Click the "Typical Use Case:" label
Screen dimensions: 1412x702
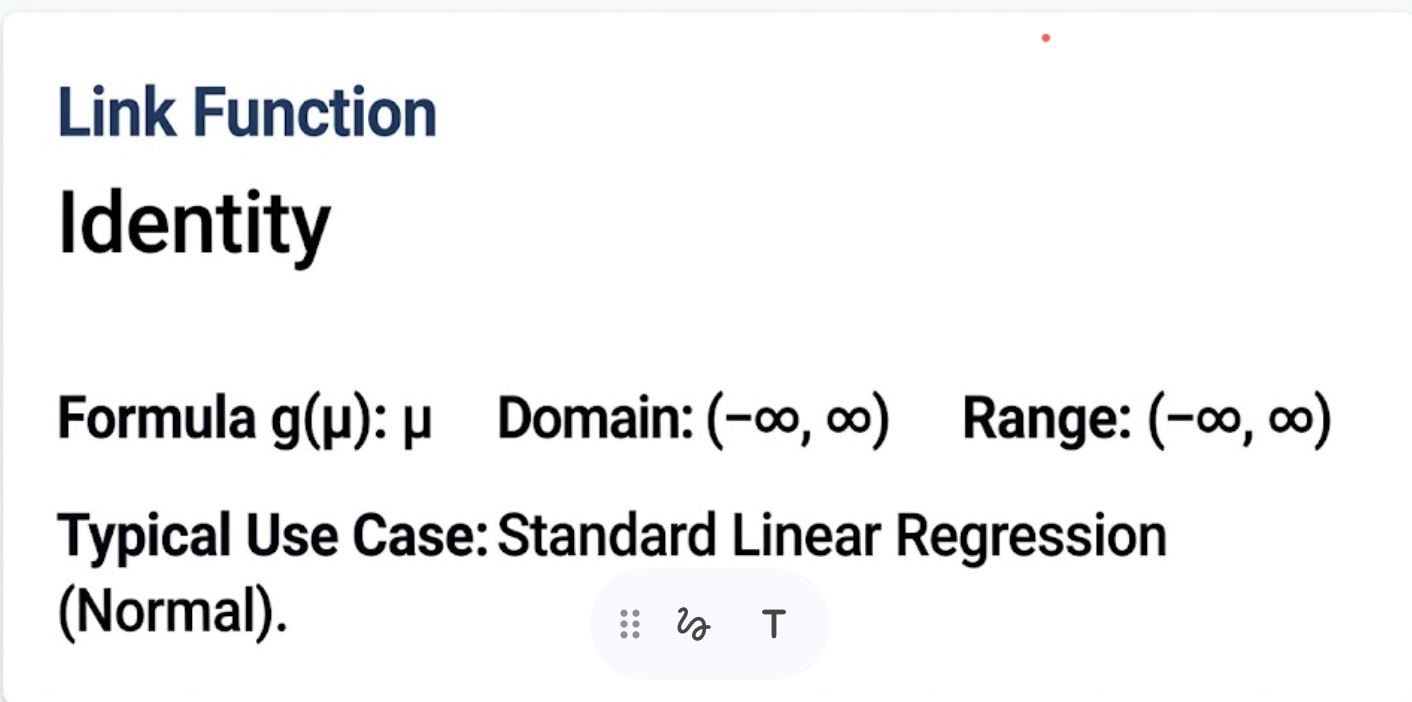point(272,537)
